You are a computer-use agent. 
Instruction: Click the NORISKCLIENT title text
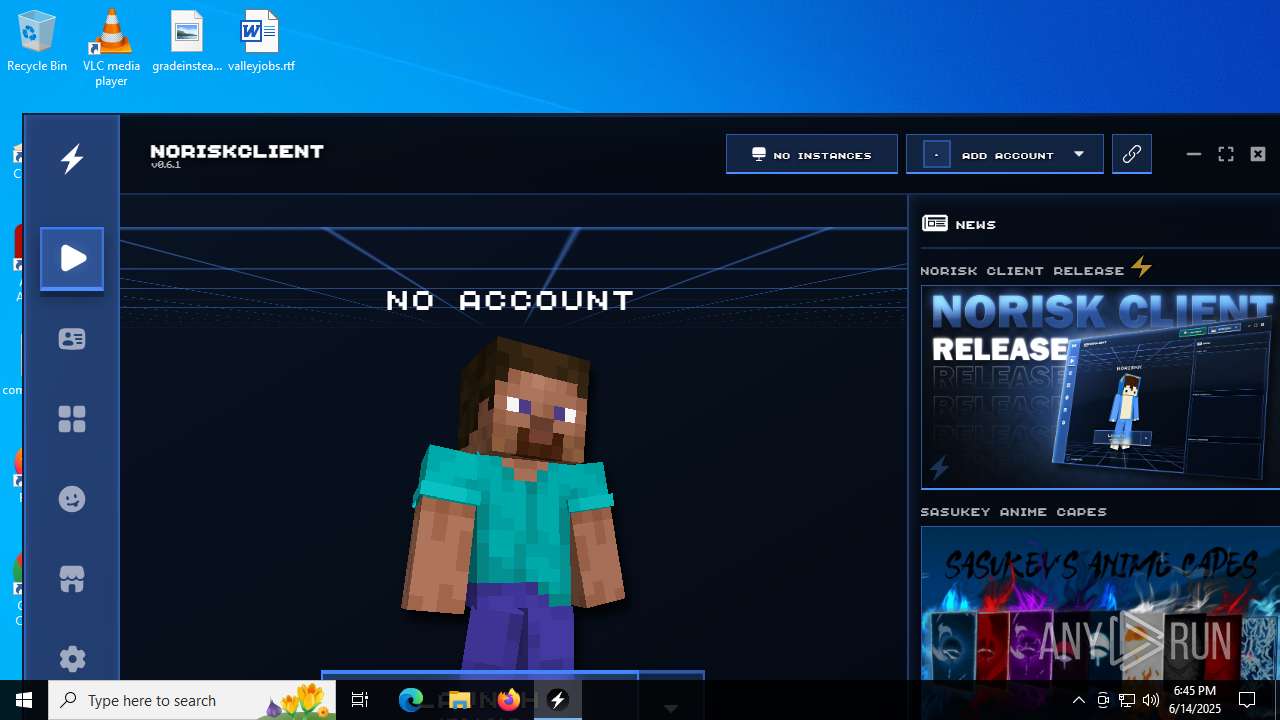[237, 151]
